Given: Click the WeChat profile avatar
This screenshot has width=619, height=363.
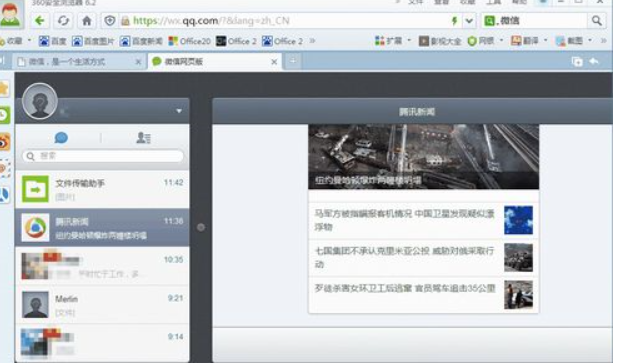Looking at the screenshot, I should point(39,101).
